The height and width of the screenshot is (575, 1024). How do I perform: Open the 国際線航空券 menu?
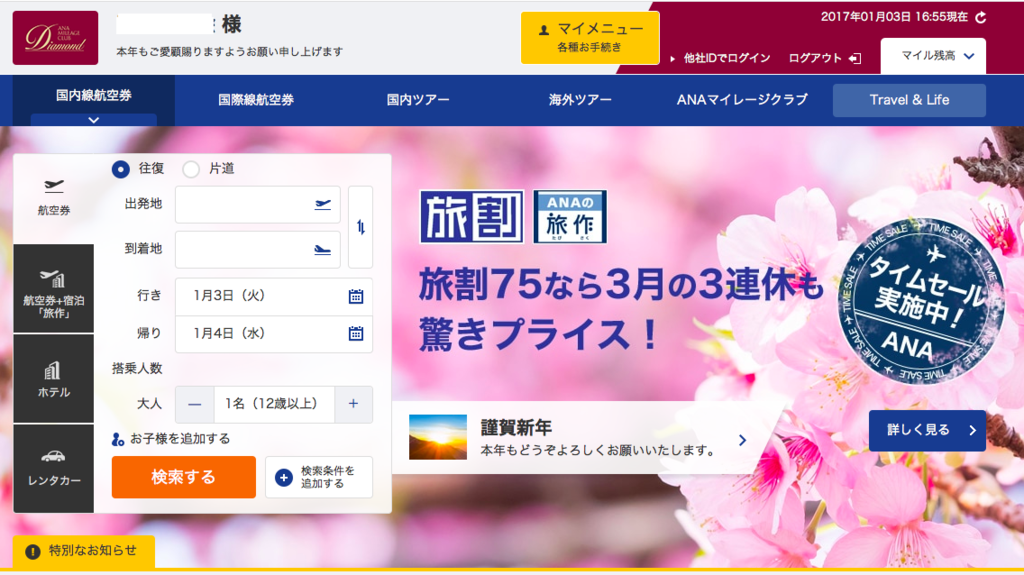tap(256, 100)
